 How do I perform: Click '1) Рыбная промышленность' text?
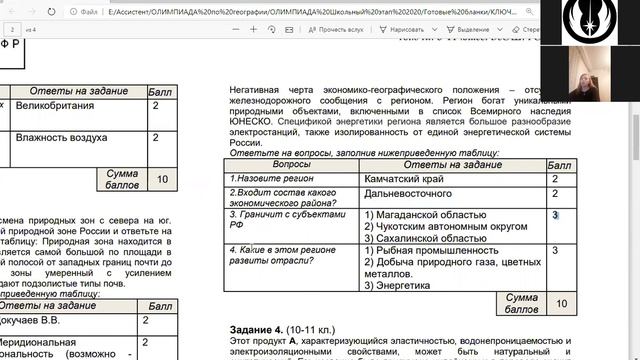click(x=431, y=250)
